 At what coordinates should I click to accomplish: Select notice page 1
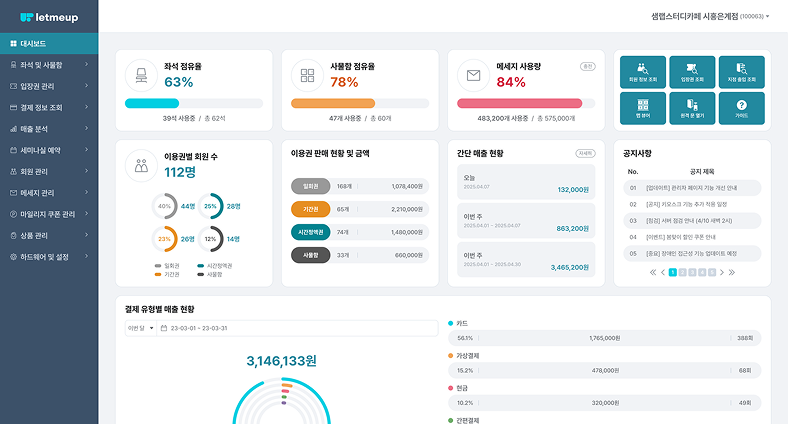click(x=672, y=272)
